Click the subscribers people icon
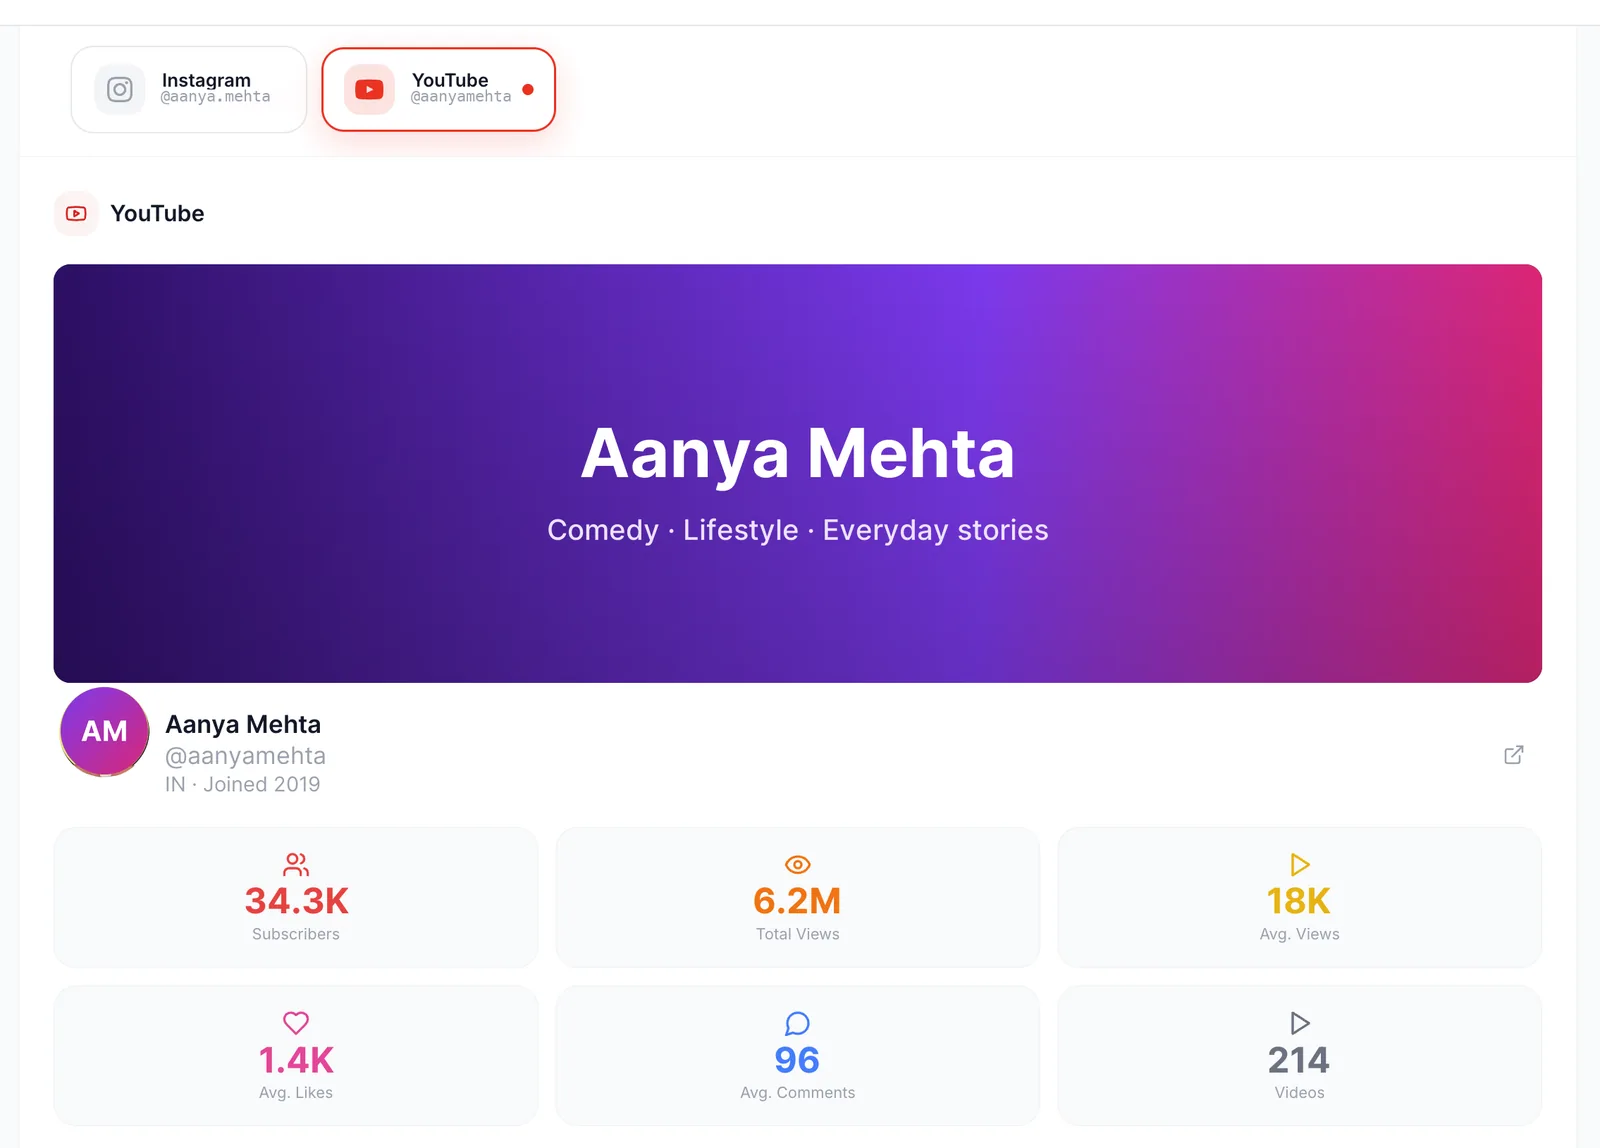1600x1148 pixels. [x=296, y=864]
